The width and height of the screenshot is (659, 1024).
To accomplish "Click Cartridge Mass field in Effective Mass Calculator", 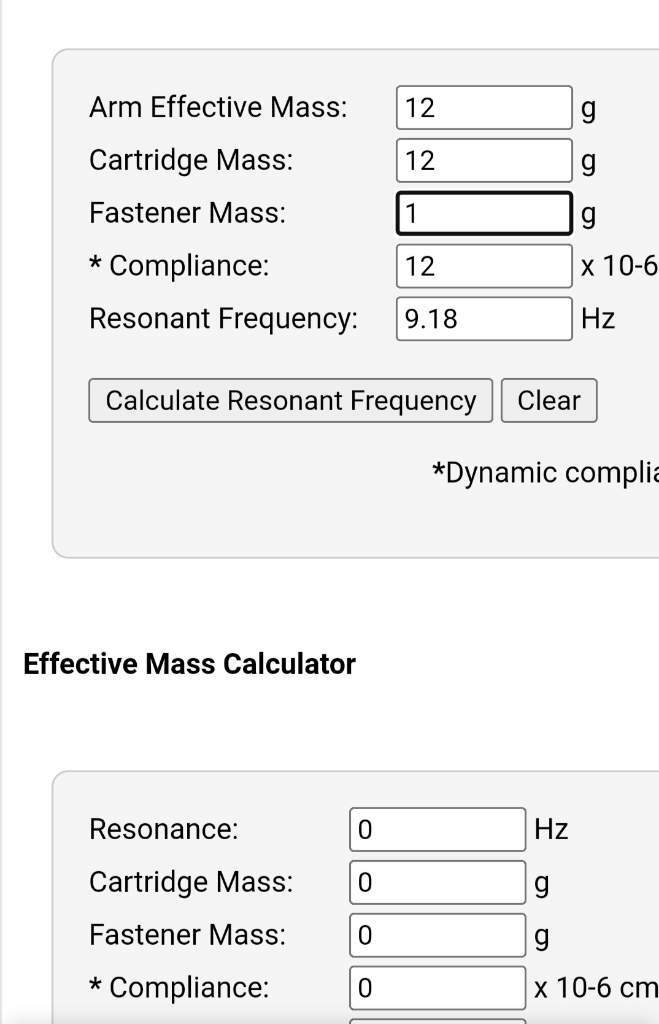I will [438, 882].
